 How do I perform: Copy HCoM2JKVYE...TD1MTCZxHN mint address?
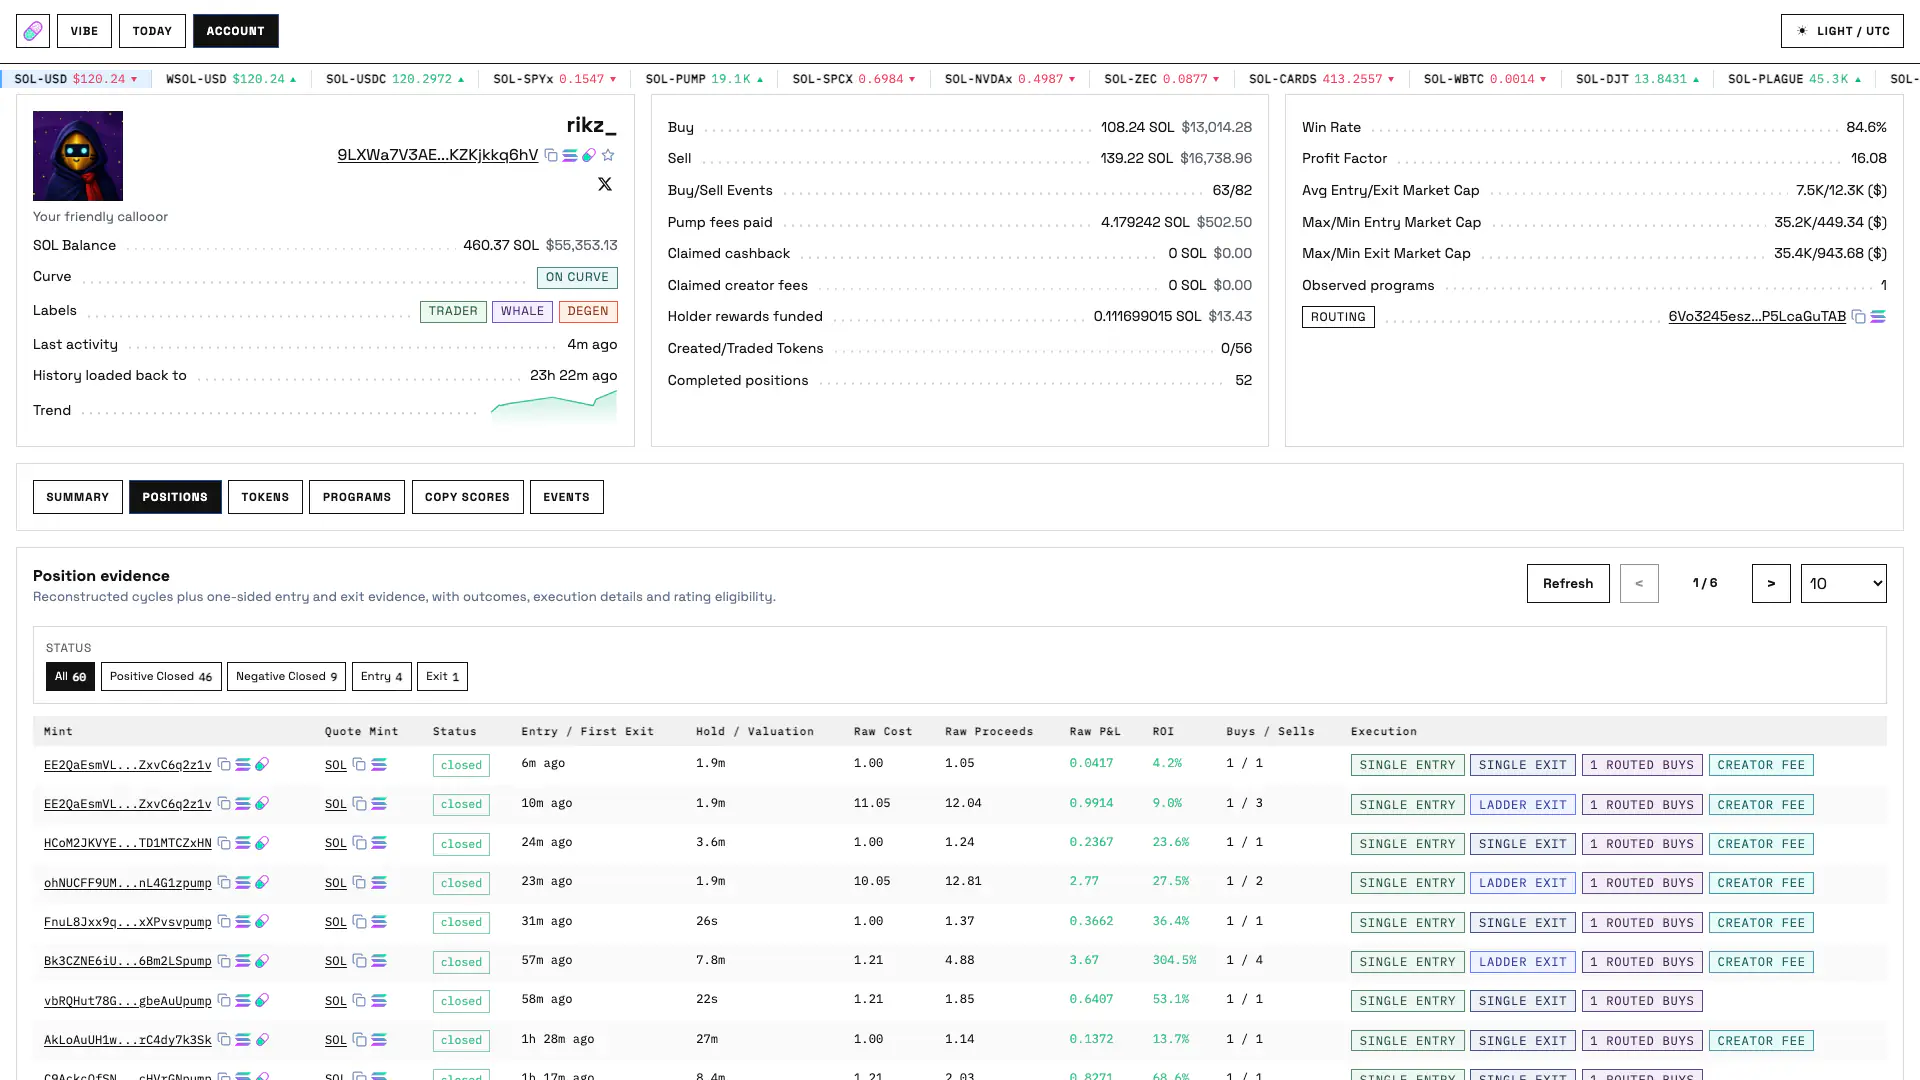(x=224, y=843)
